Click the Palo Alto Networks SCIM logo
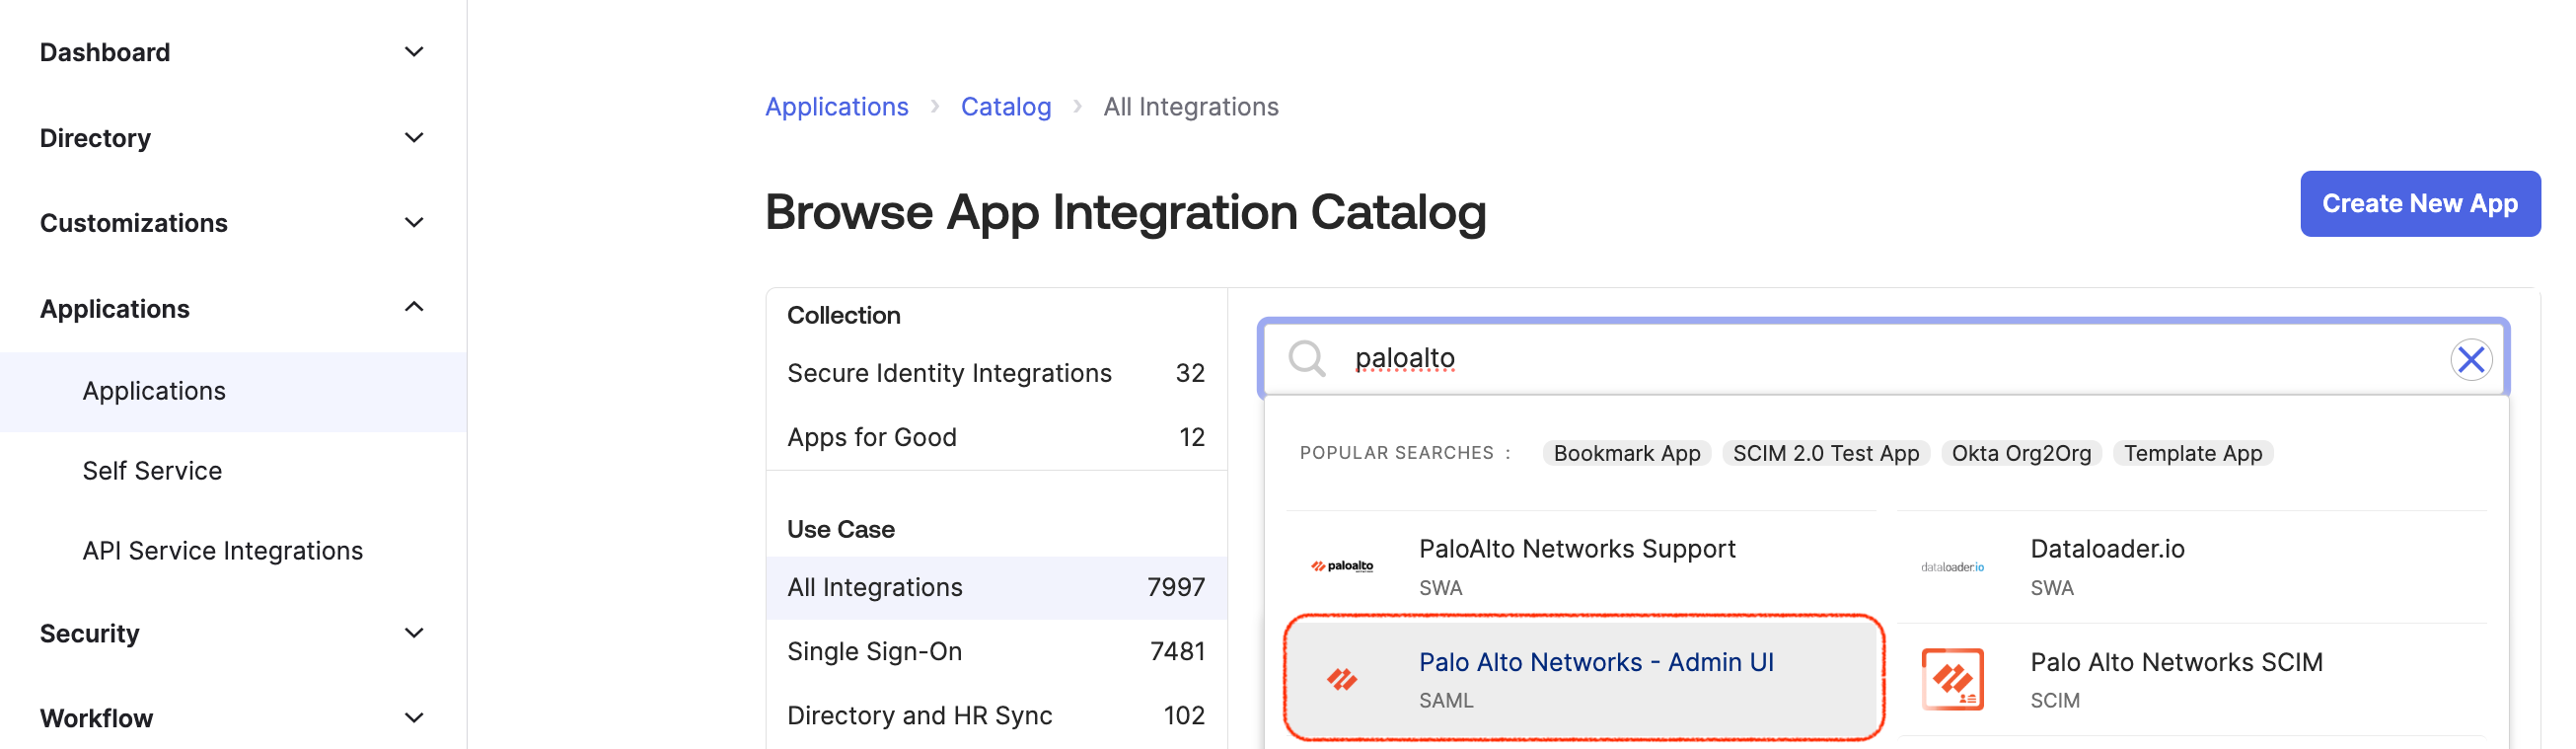Viewport: 2576px width, 749px height. (1951, 680)
